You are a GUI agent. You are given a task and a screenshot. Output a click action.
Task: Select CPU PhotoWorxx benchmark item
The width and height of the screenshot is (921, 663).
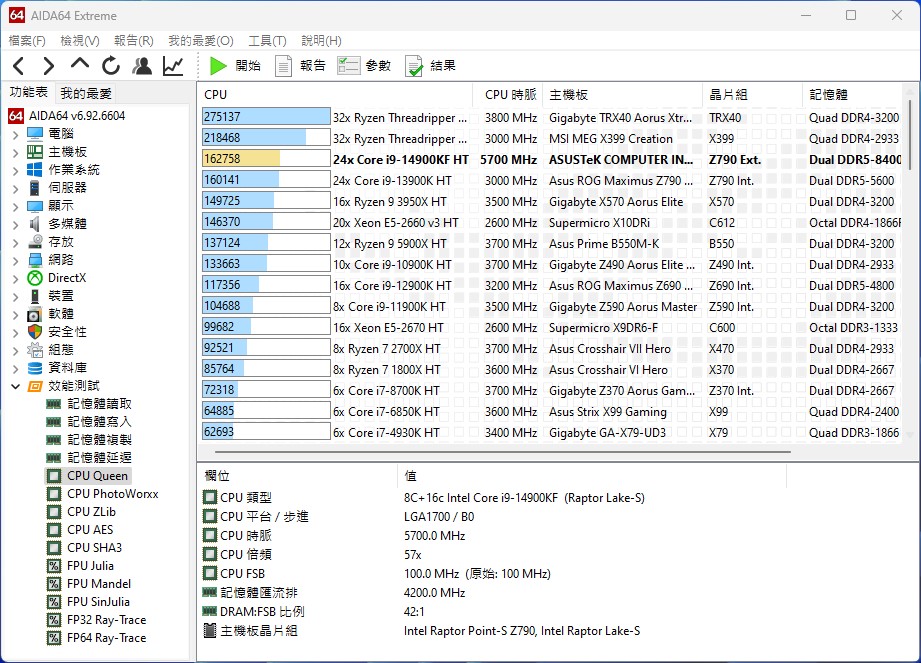[112, 494]
